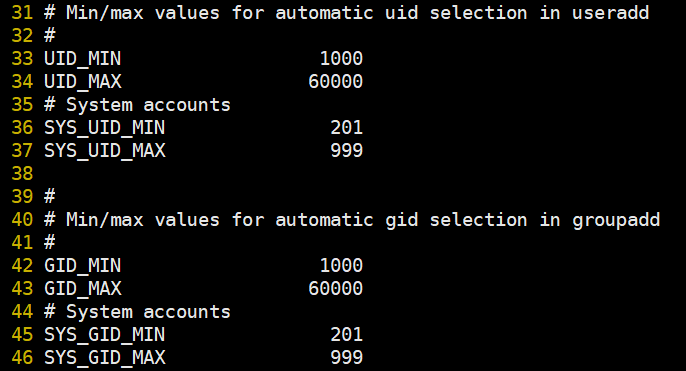Click line number 33
Screen dimensions: 686x371
click(22, 59)
